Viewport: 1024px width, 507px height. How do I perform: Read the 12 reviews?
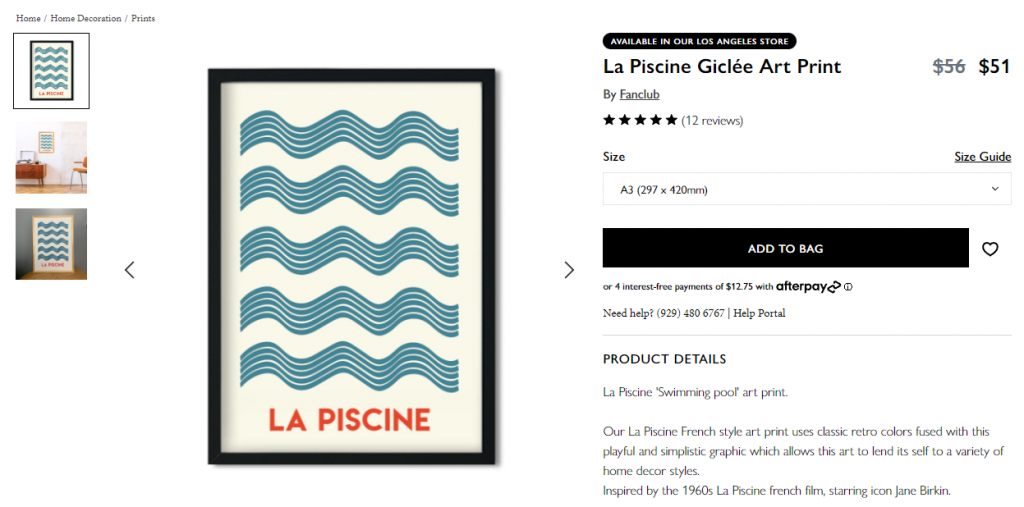pos(712,121)
